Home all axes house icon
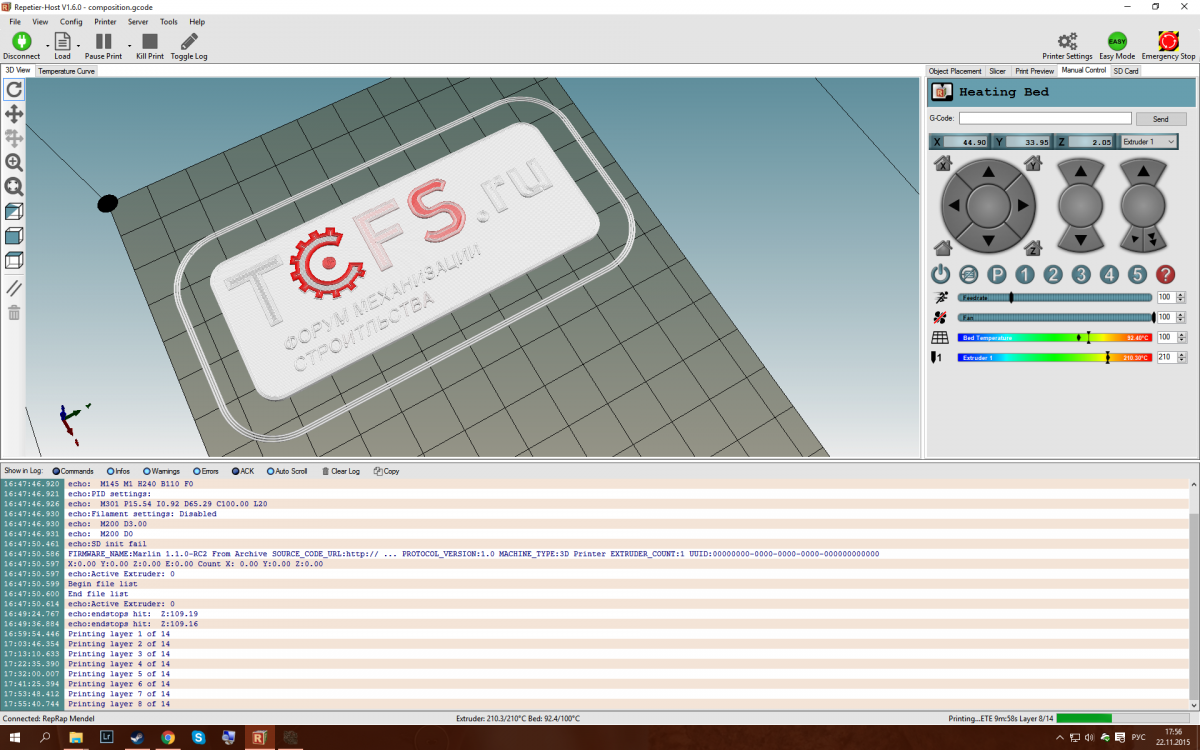This screenshot has height=750, width=1200. click(943, 247)
